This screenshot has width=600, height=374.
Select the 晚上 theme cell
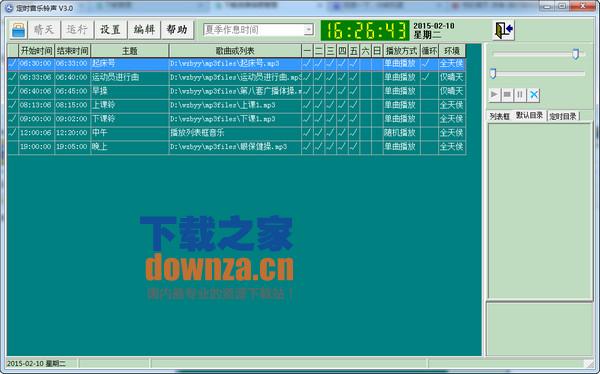pyautogui.click(x=129, y=147)
